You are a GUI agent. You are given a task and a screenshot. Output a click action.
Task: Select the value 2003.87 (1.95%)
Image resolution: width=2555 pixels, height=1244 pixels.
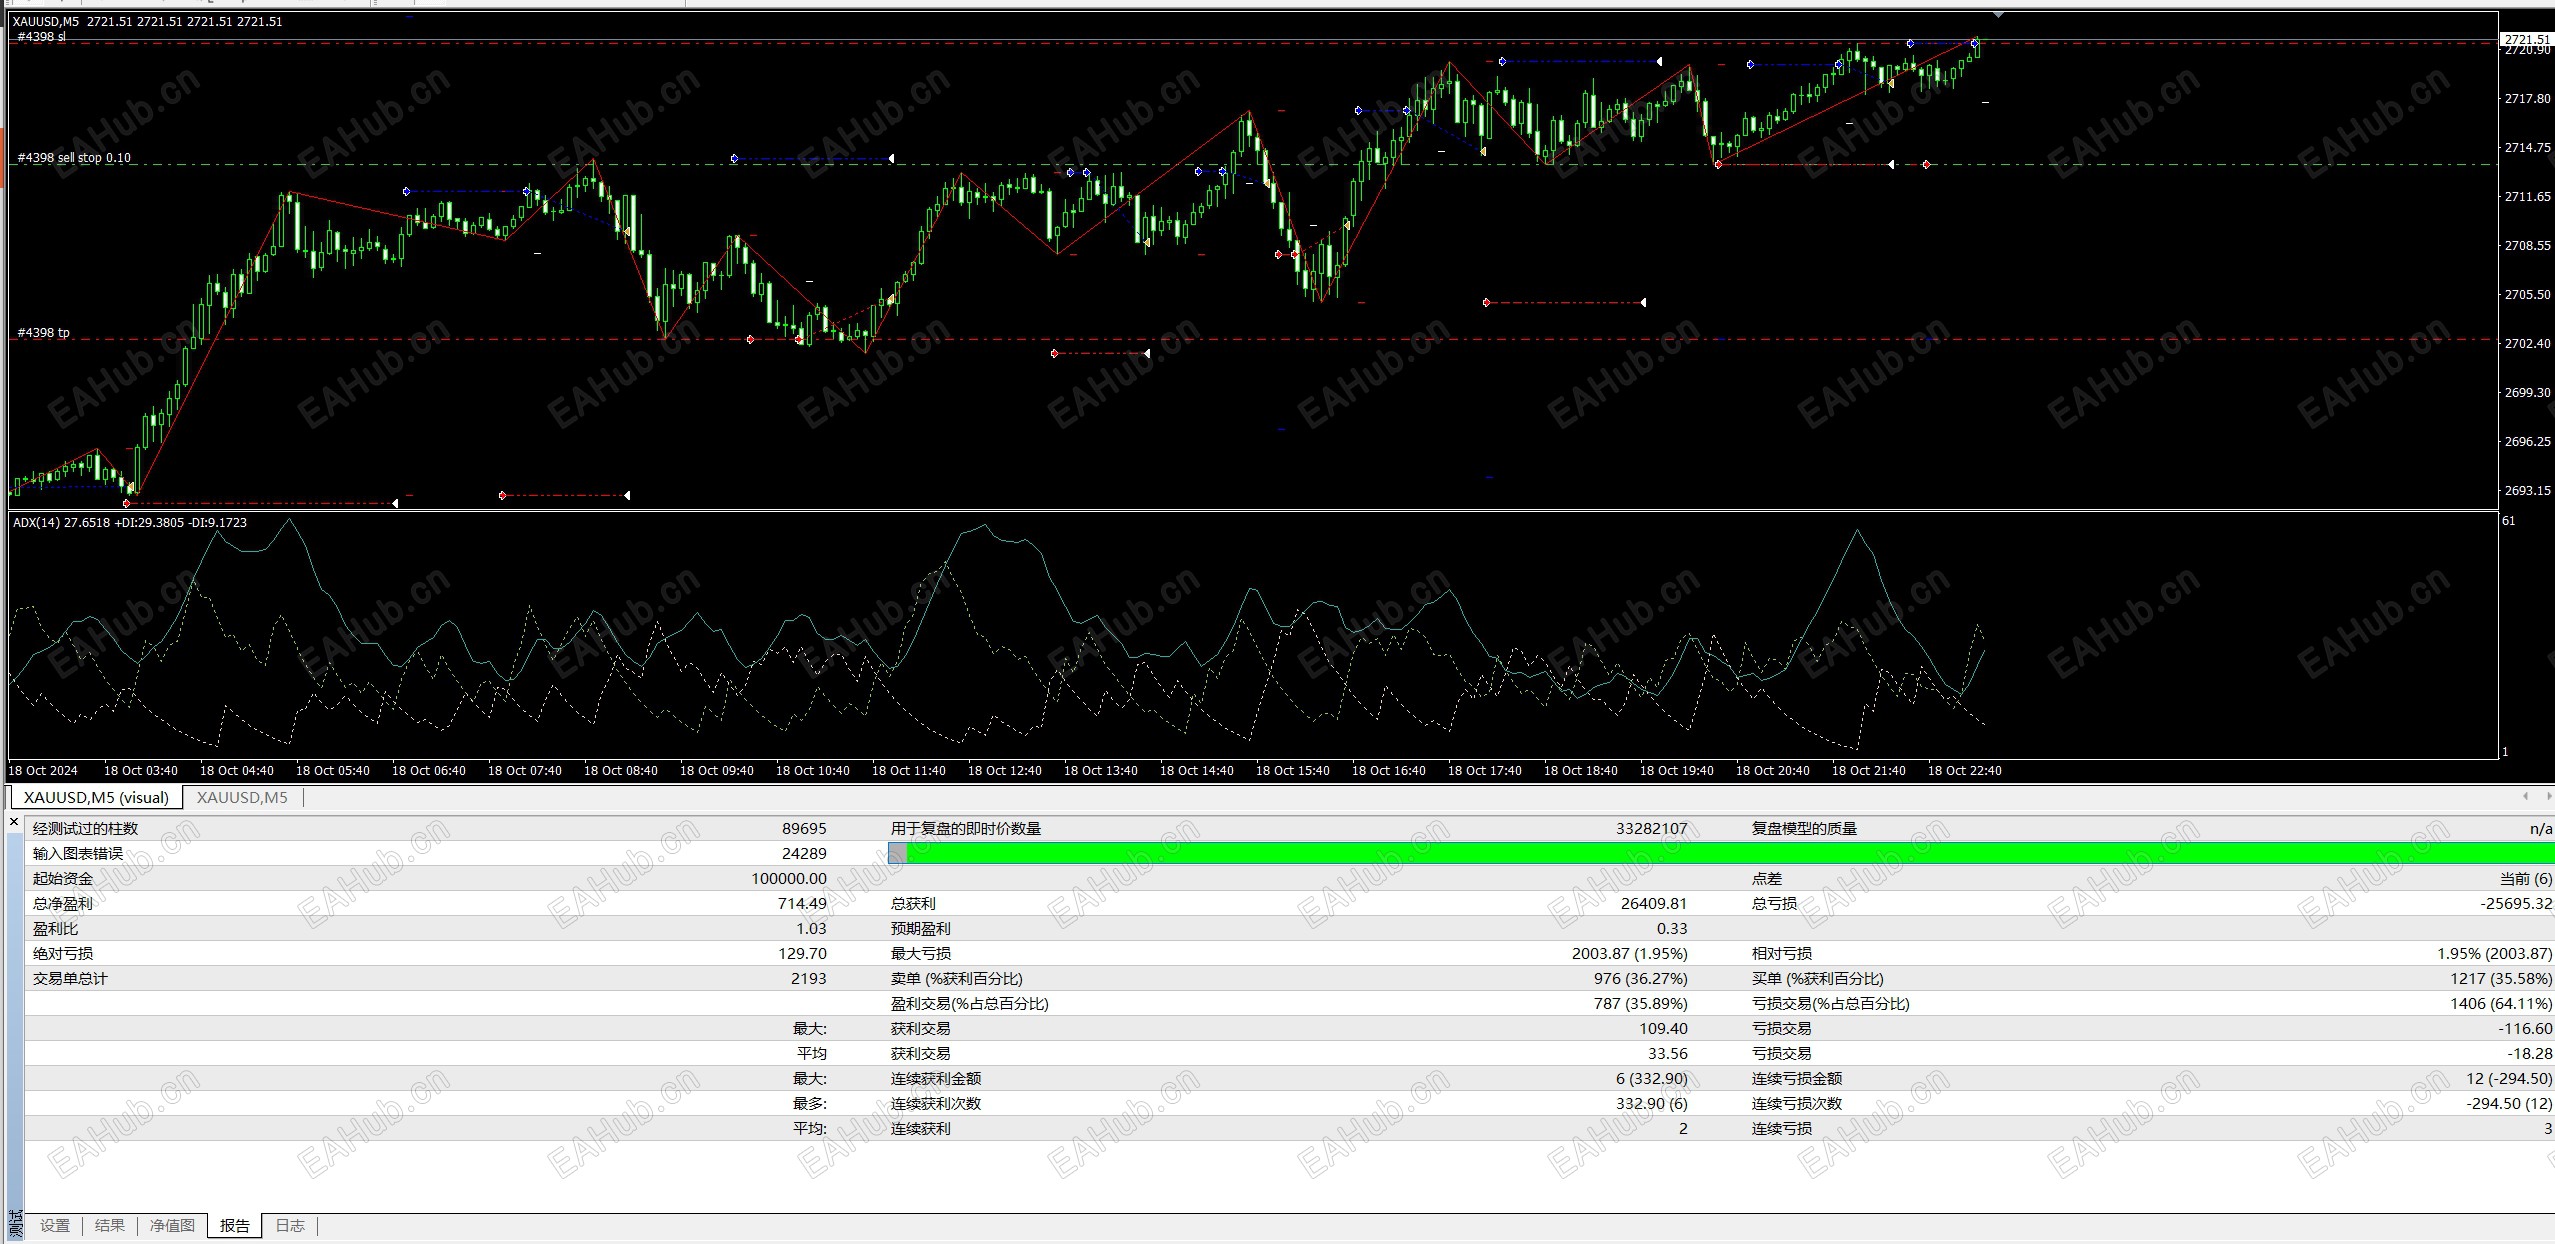coord(1629,953)
